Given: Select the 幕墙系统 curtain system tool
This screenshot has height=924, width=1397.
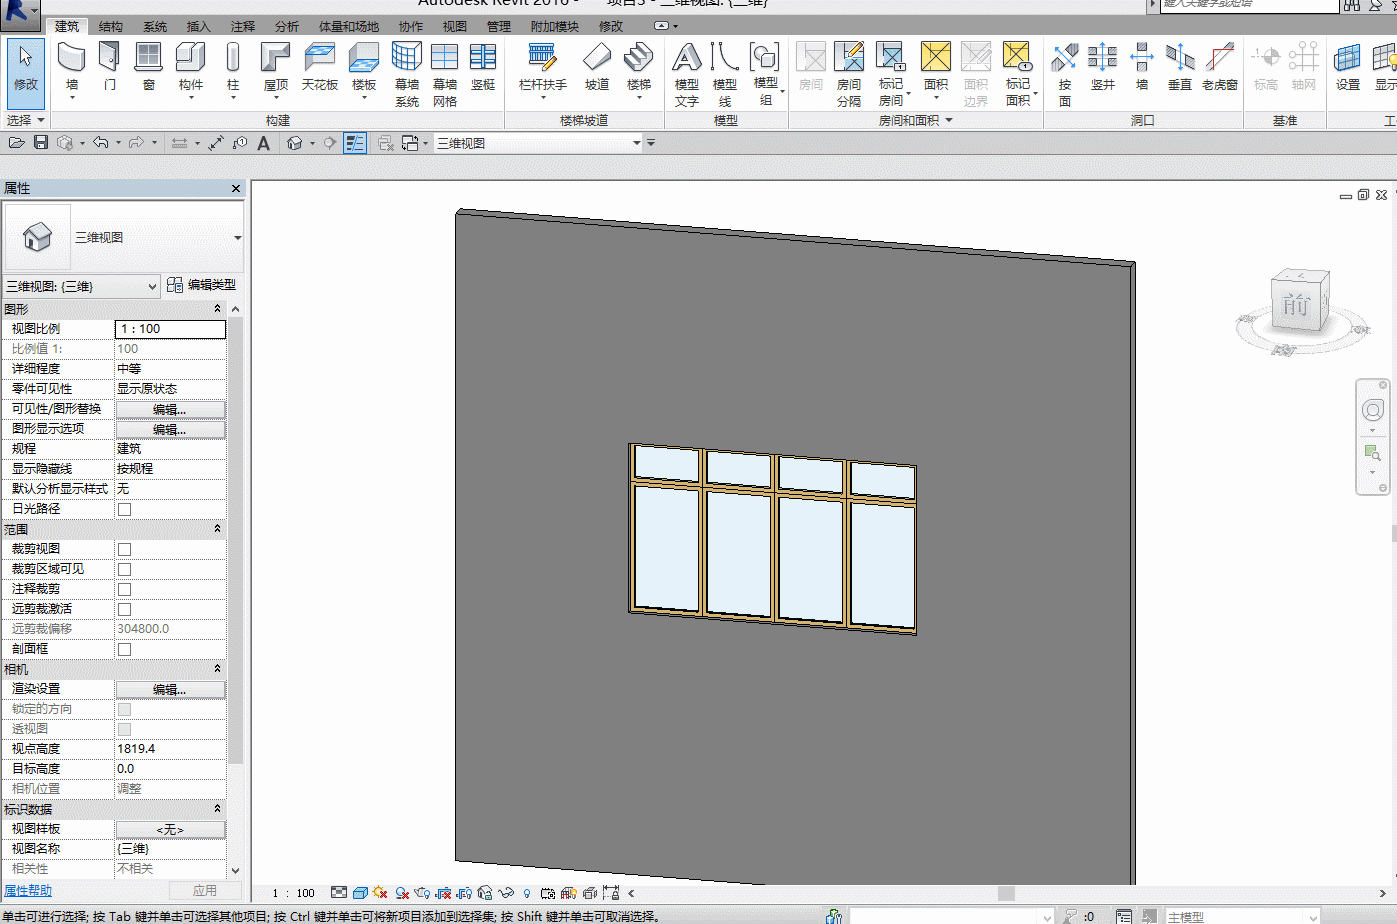Looking at the screenshot, I should (406, 74).
